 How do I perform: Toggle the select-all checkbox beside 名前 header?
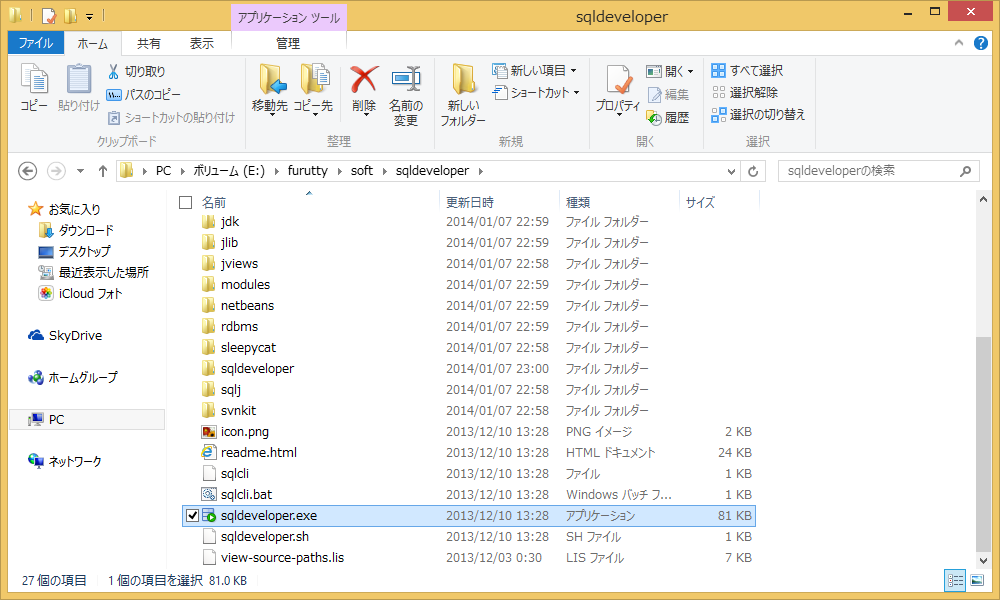click(x=186, y=202)
